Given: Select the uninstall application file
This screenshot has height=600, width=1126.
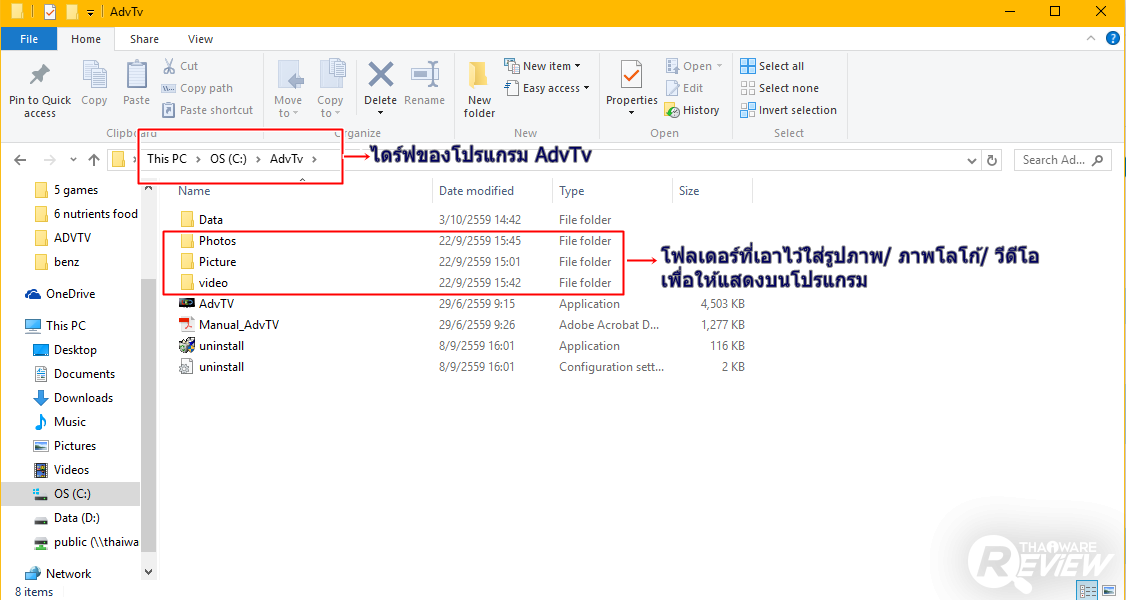Looking at the screenshot, I should click(463, 346).
